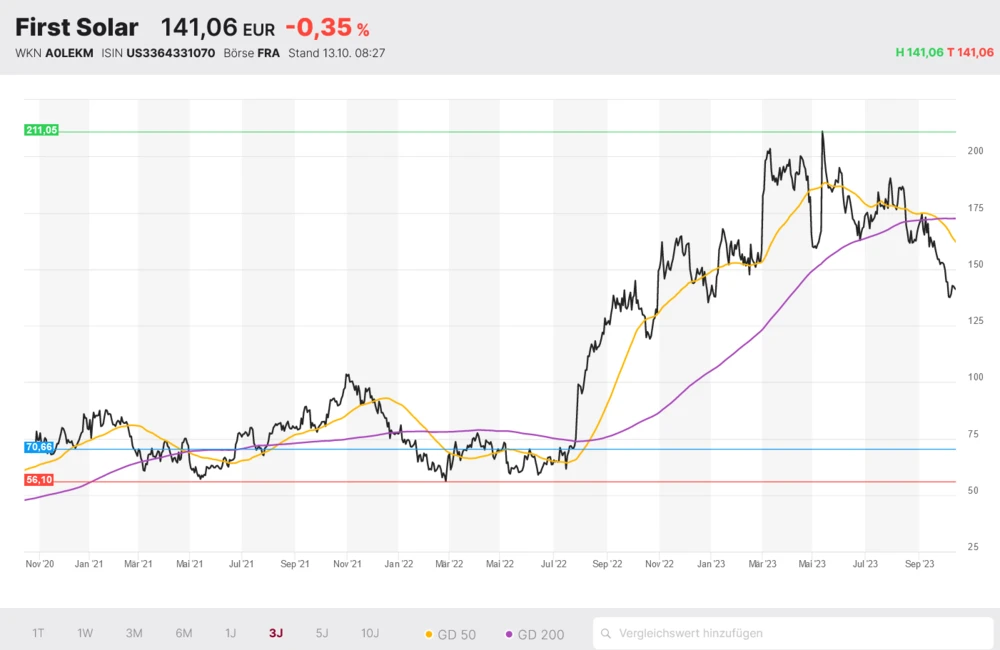Click the yellow GD 50 dot
Screen dimensions: 1000x650
(430, 634)
